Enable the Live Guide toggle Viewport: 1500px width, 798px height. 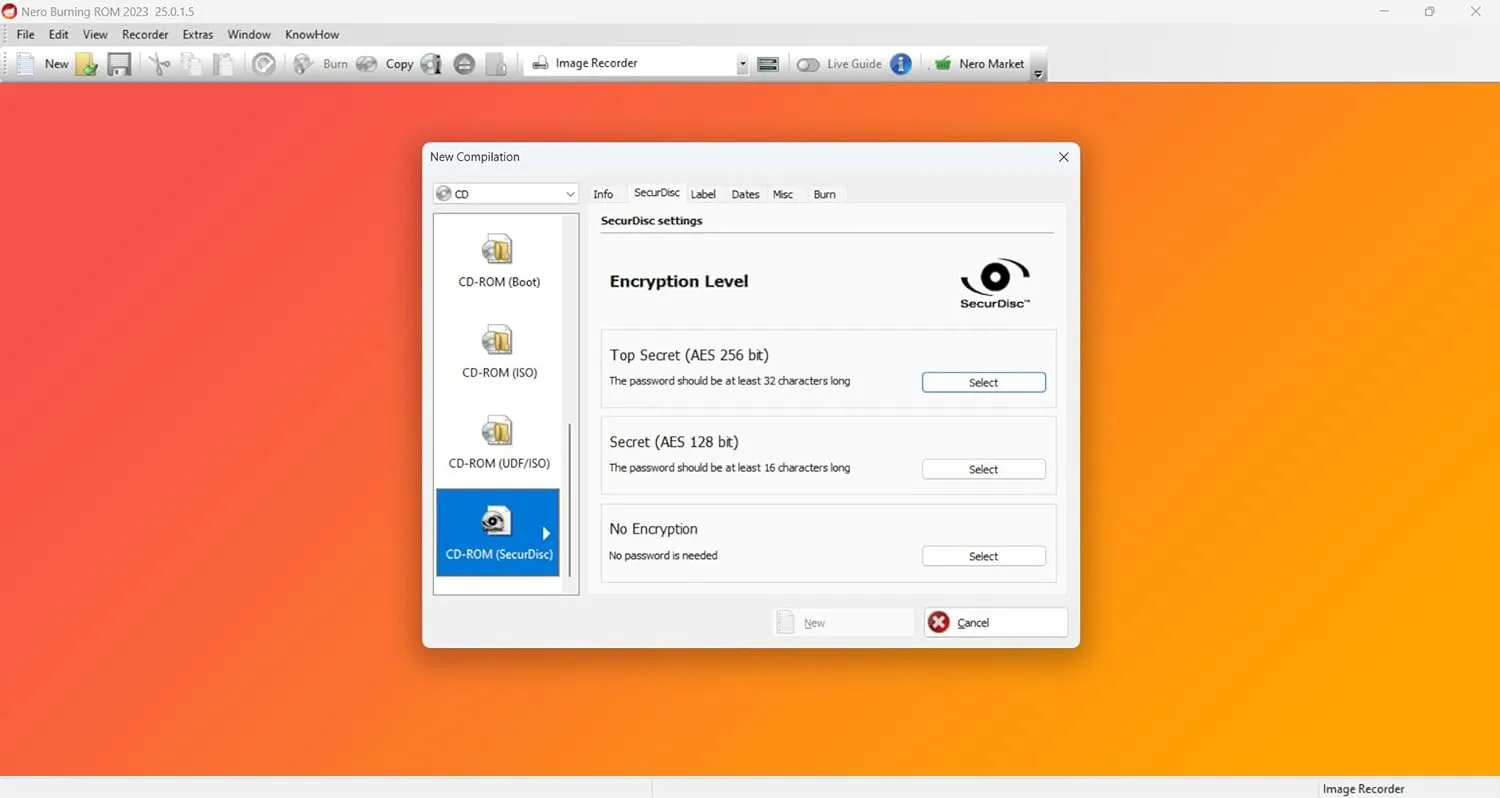click(x=808, y=63)
